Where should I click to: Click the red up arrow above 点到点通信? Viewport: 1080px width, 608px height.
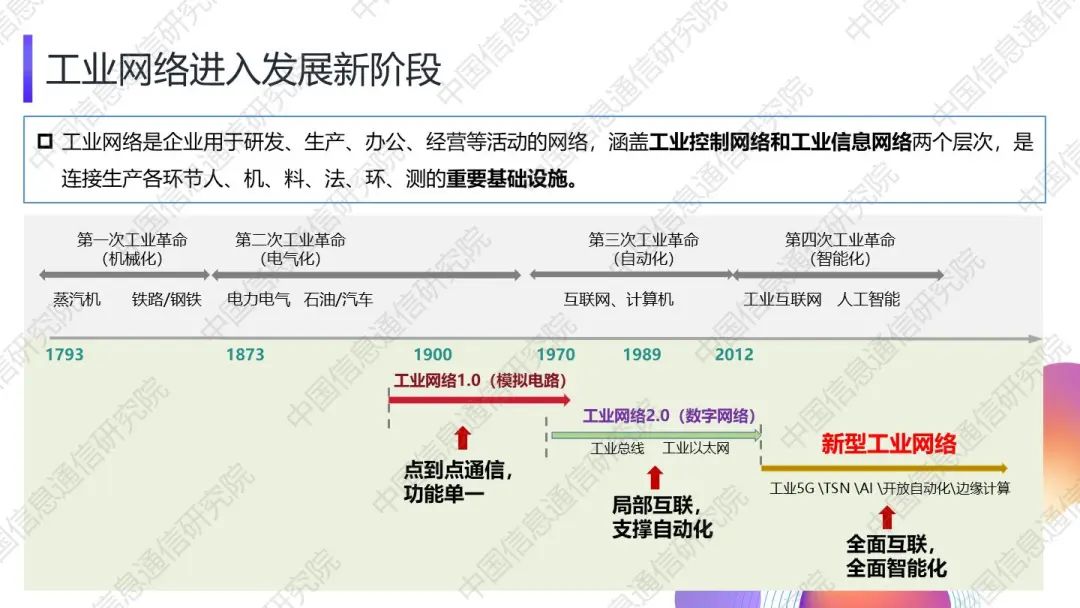tap(462, 437)
